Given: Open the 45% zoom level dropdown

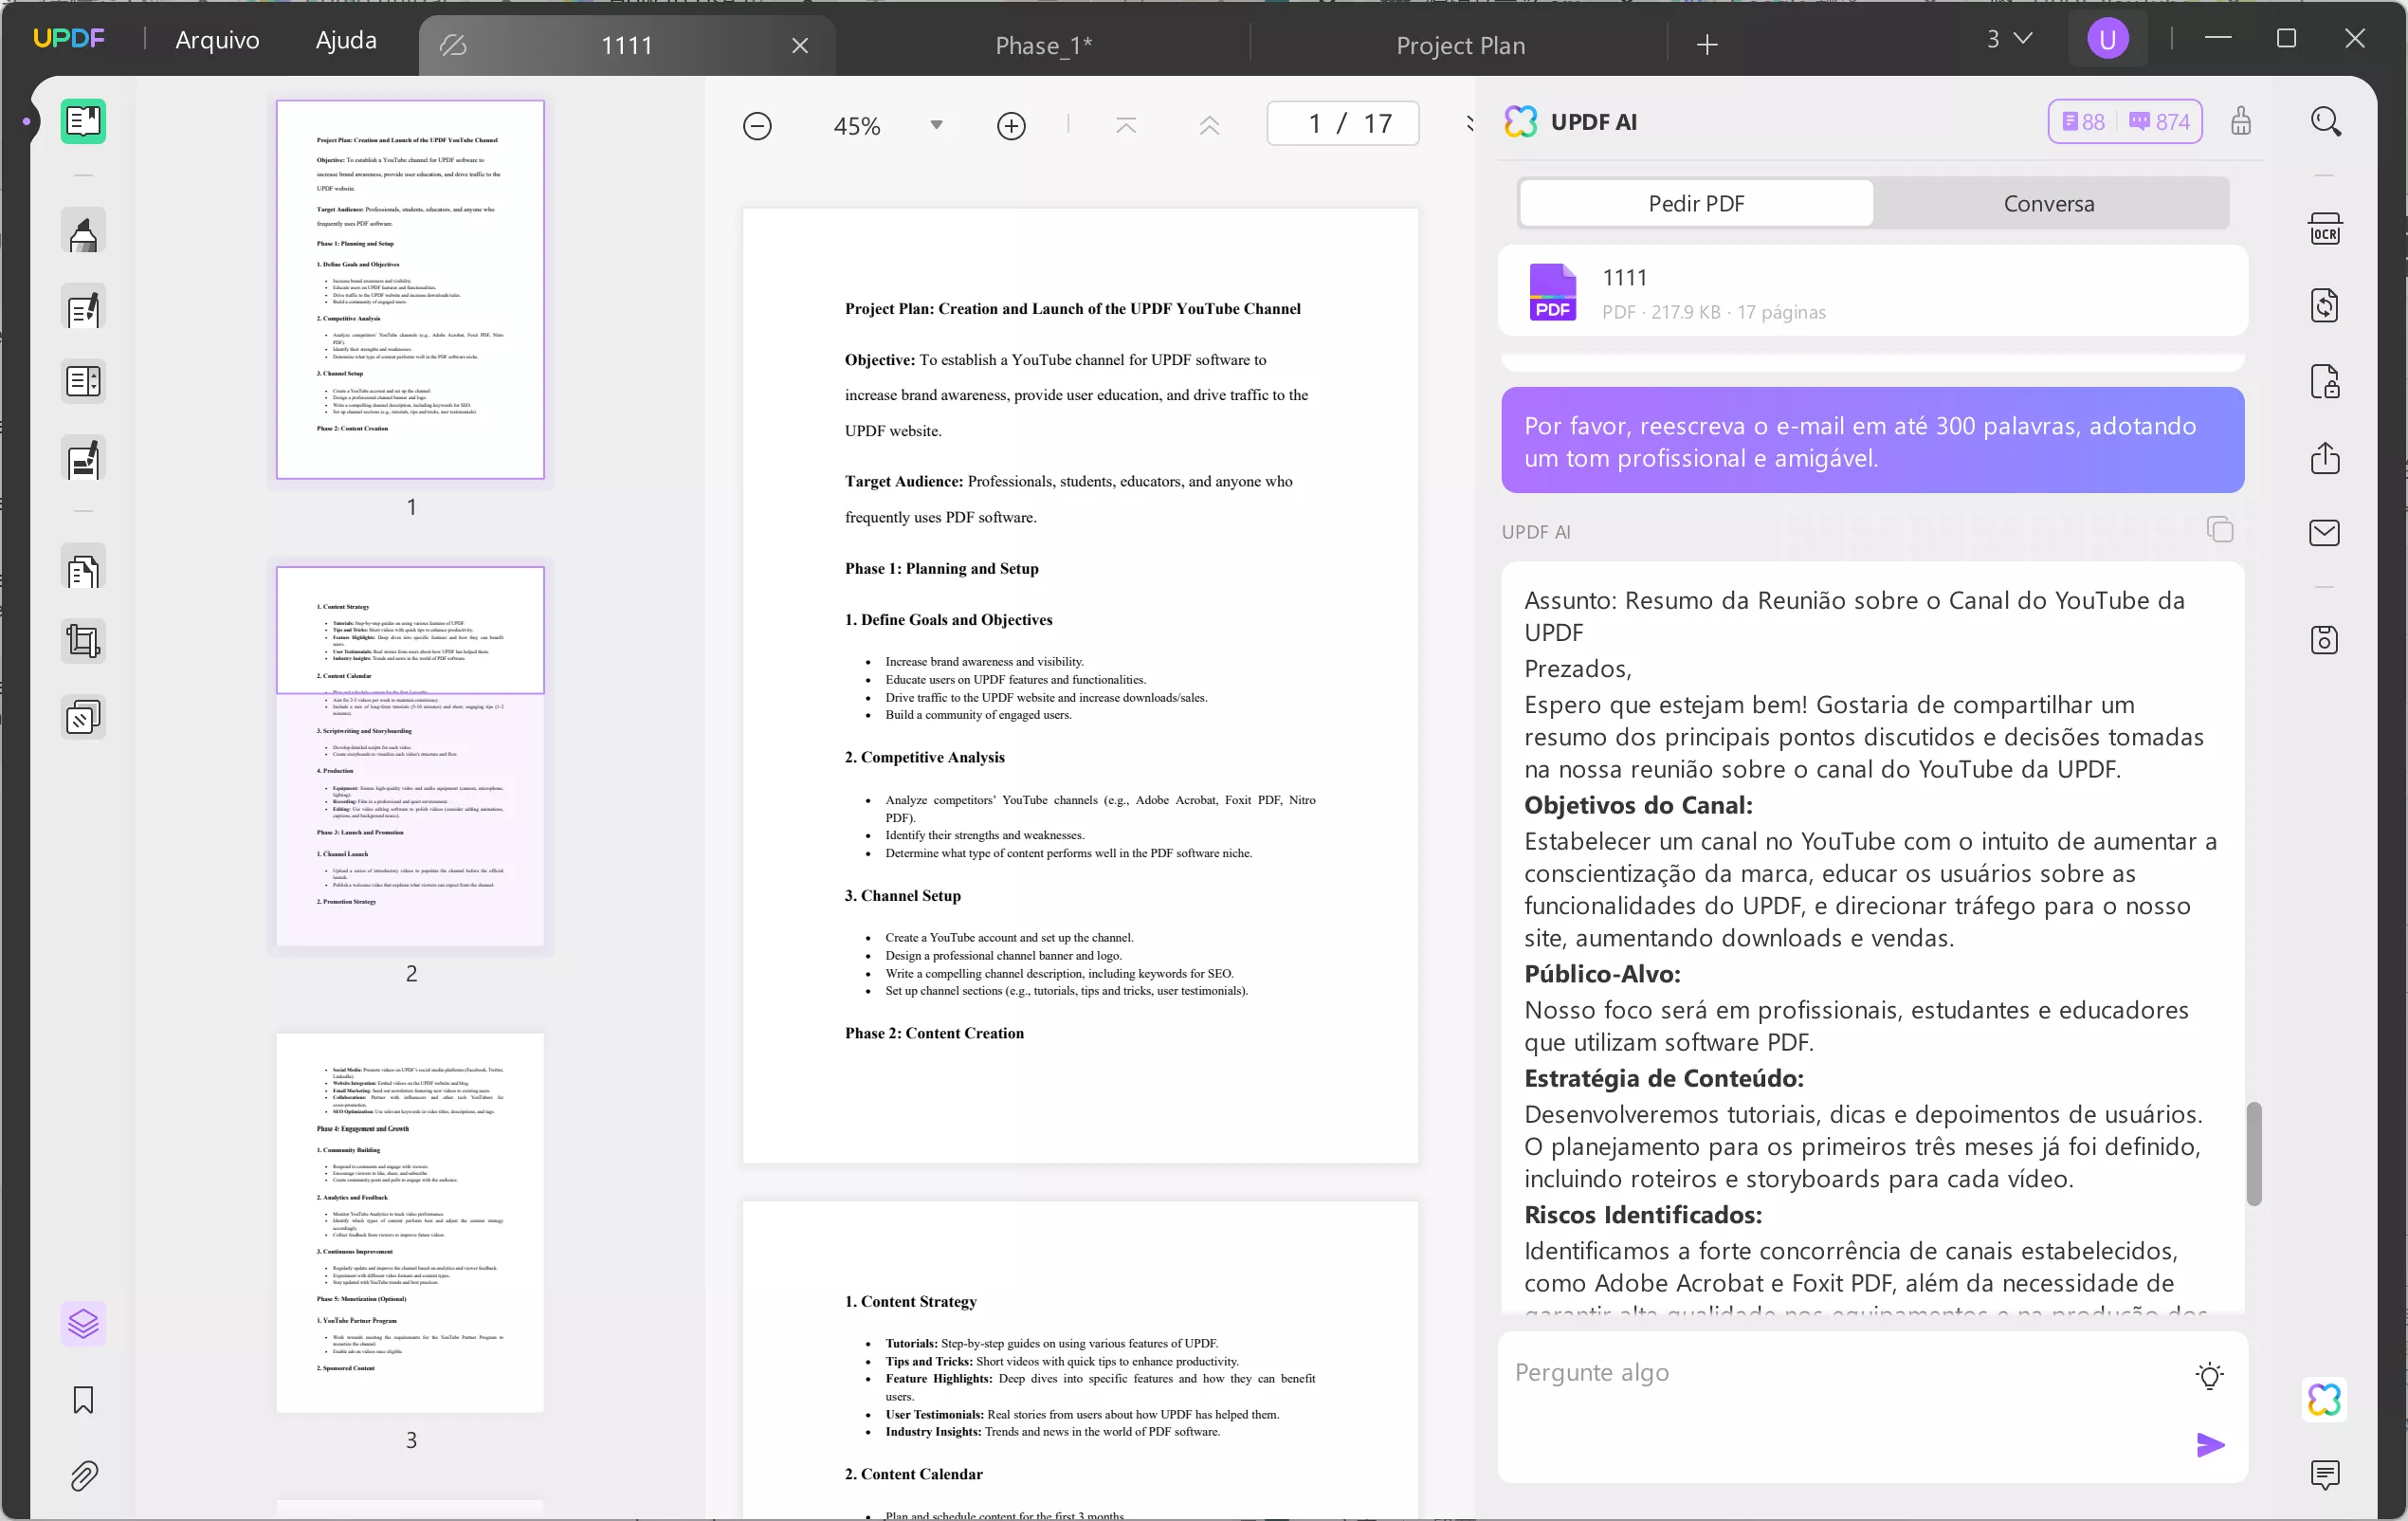Looking at the screenshot, I should click(x=937, y=125).
